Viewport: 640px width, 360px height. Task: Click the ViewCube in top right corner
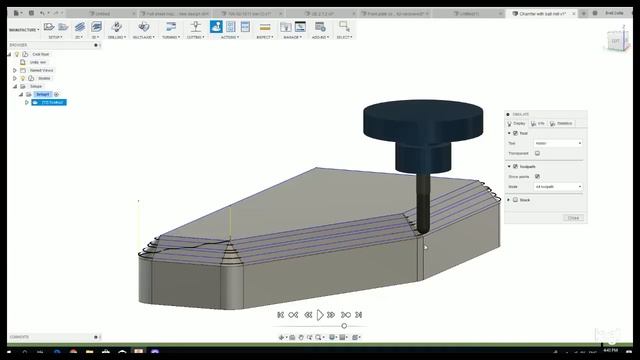click(616, 40)
